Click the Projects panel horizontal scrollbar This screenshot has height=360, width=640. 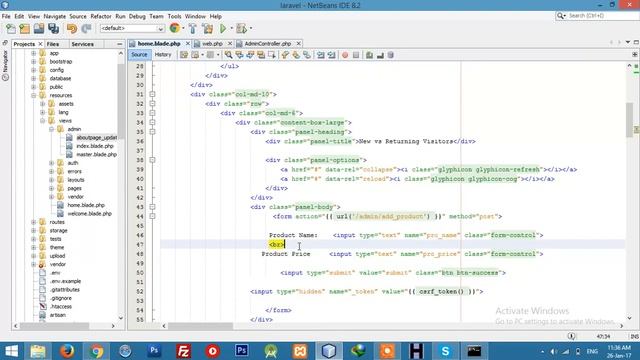(54, 326)
